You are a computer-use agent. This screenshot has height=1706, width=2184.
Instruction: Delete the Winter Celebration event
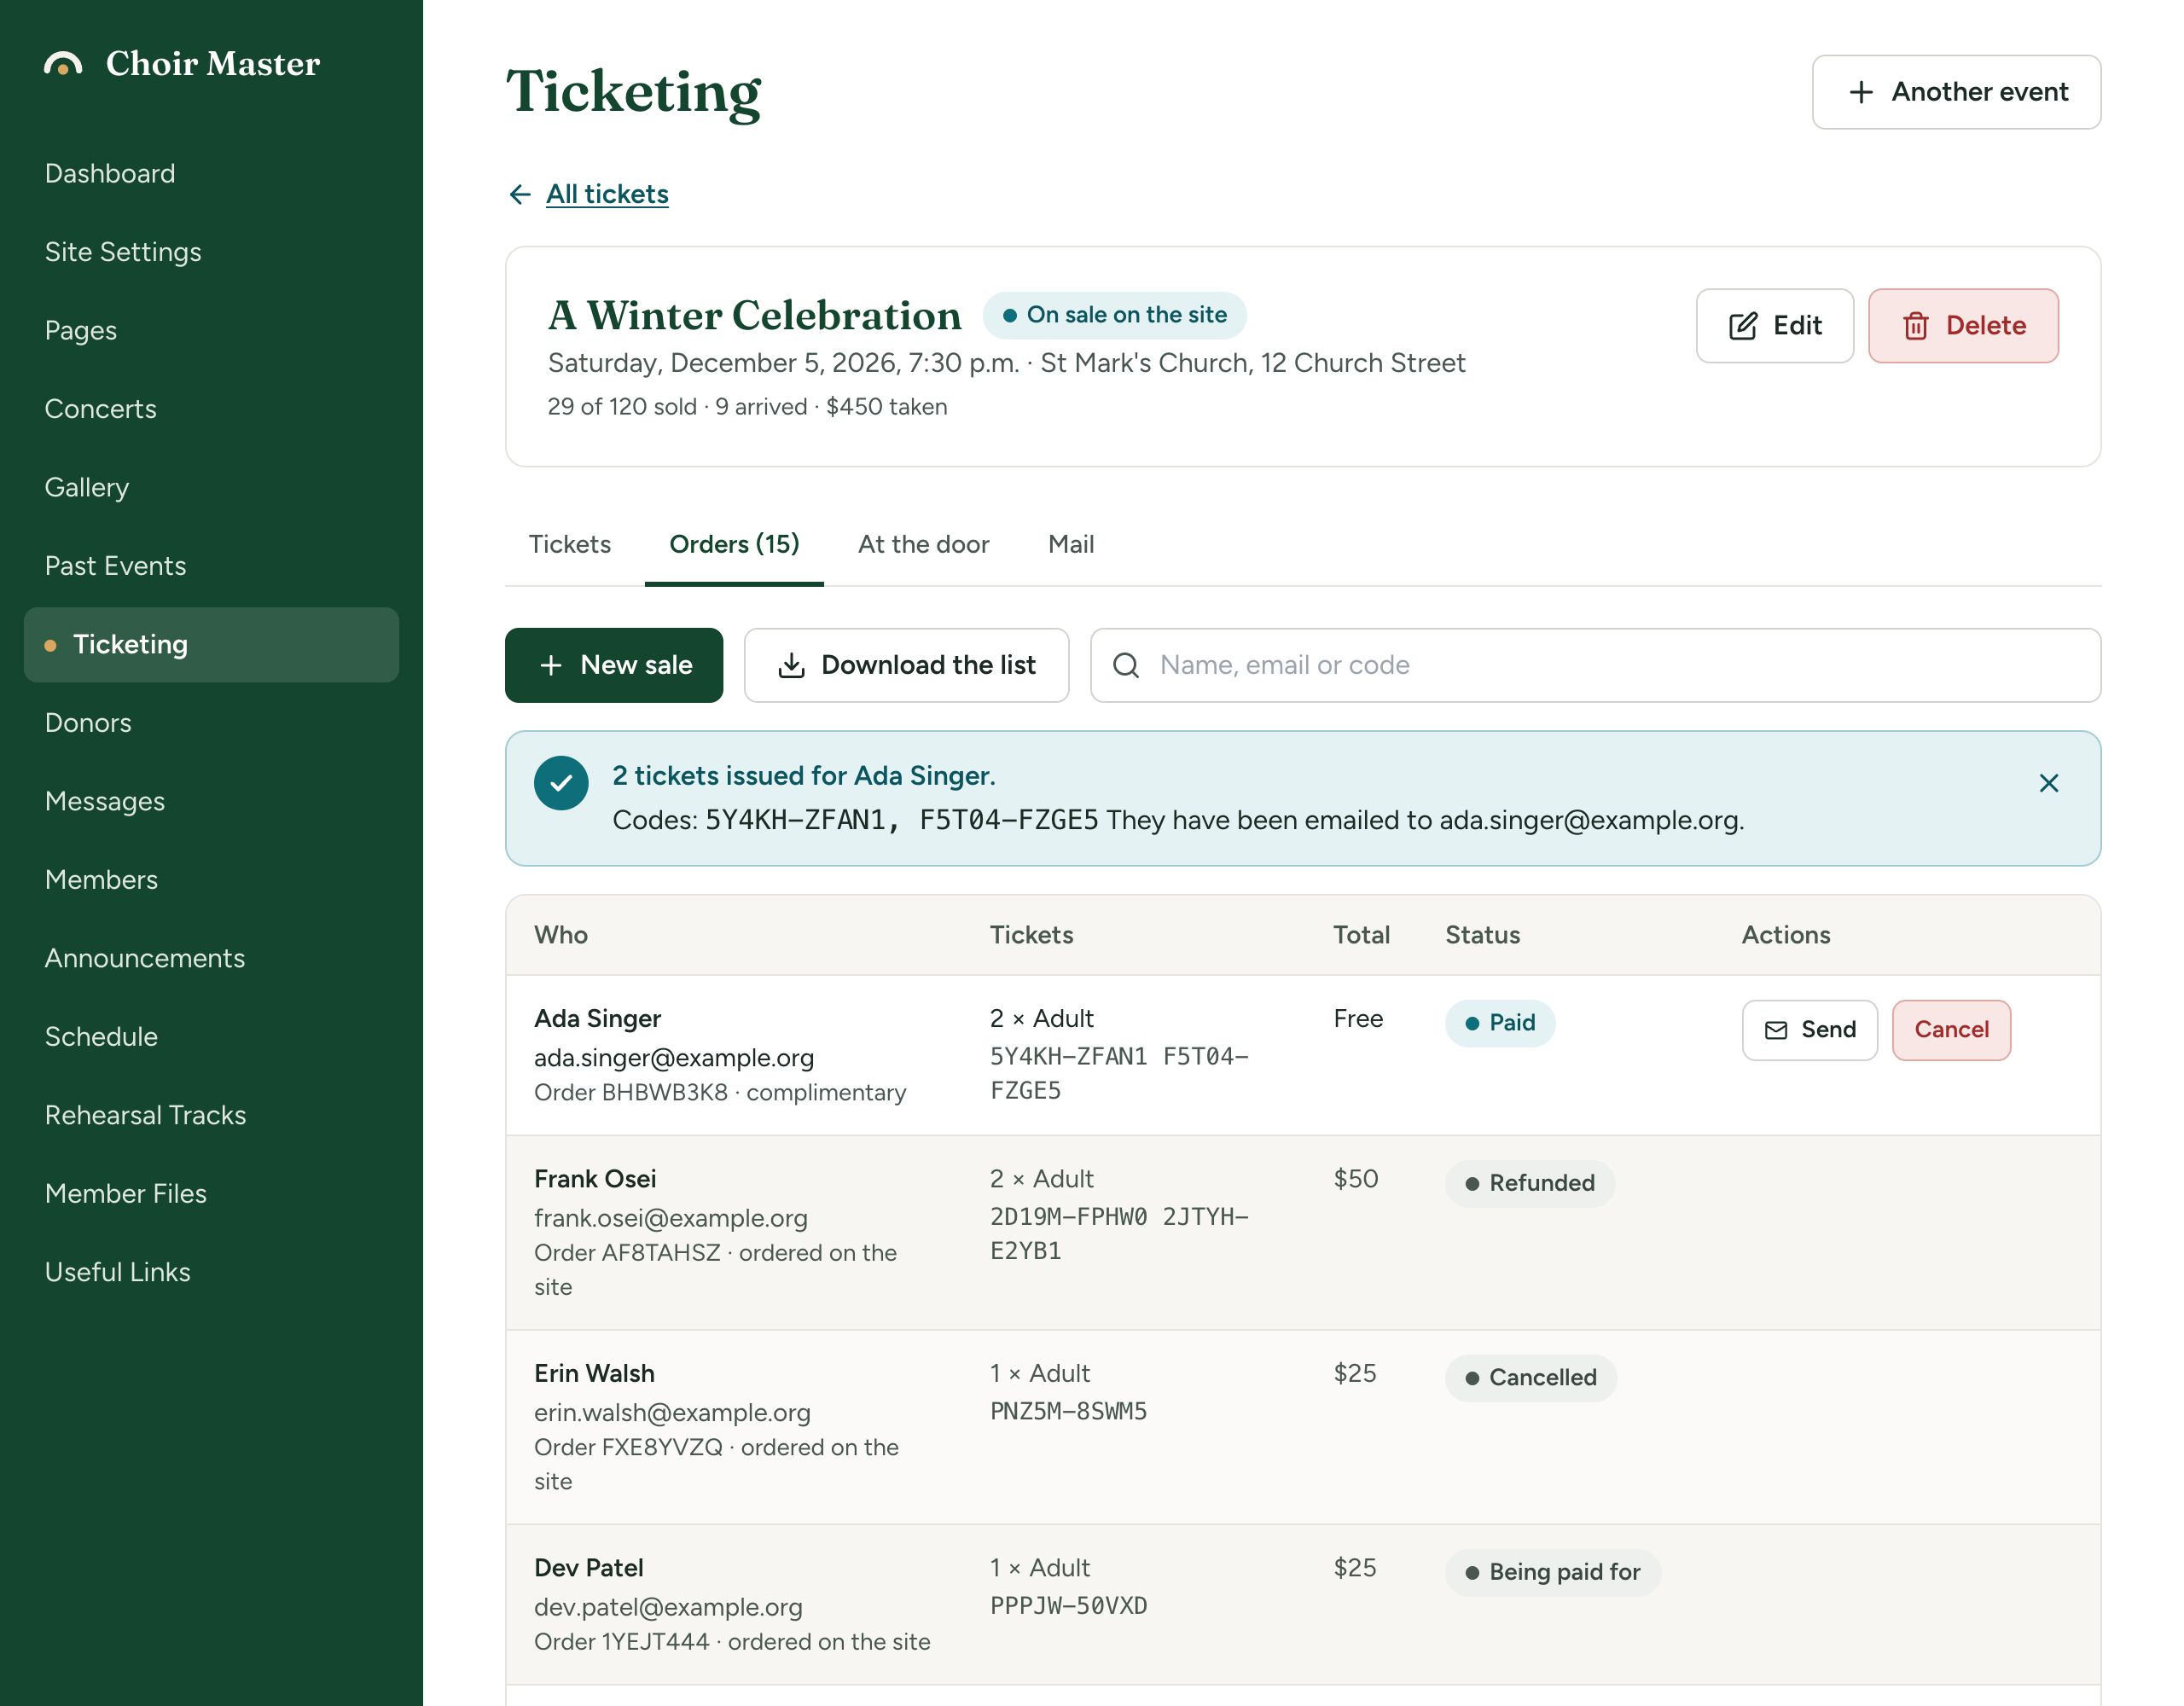tap(1963, 326)
